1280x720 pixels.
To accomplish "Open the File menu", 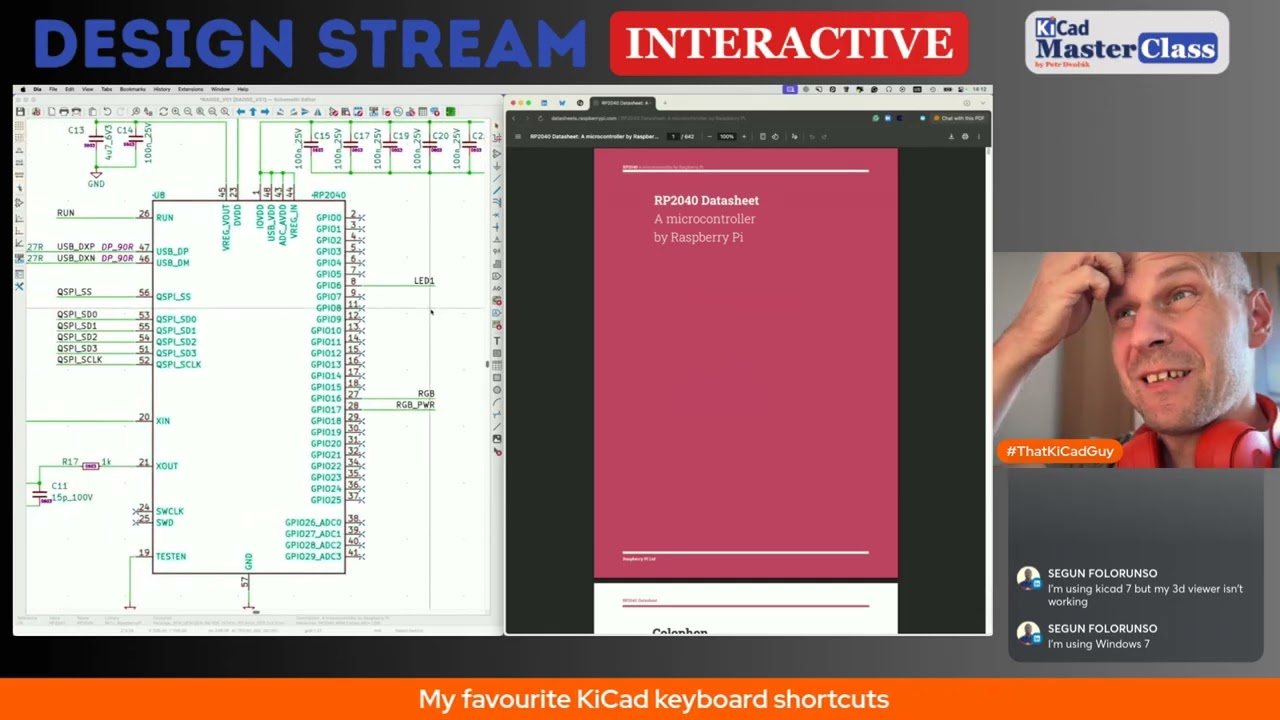I will click(x=53, y=89).
